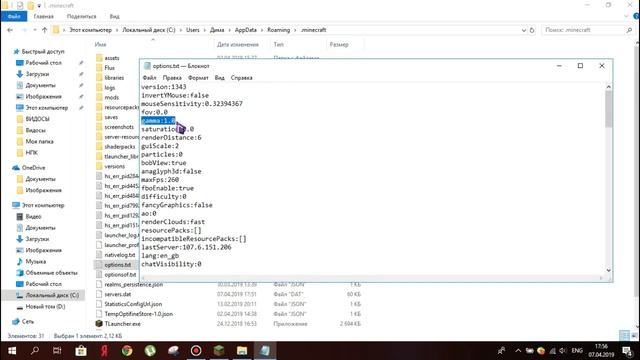Open uTorrent from taskbar

pyautogui.click(x=150, y=351)
